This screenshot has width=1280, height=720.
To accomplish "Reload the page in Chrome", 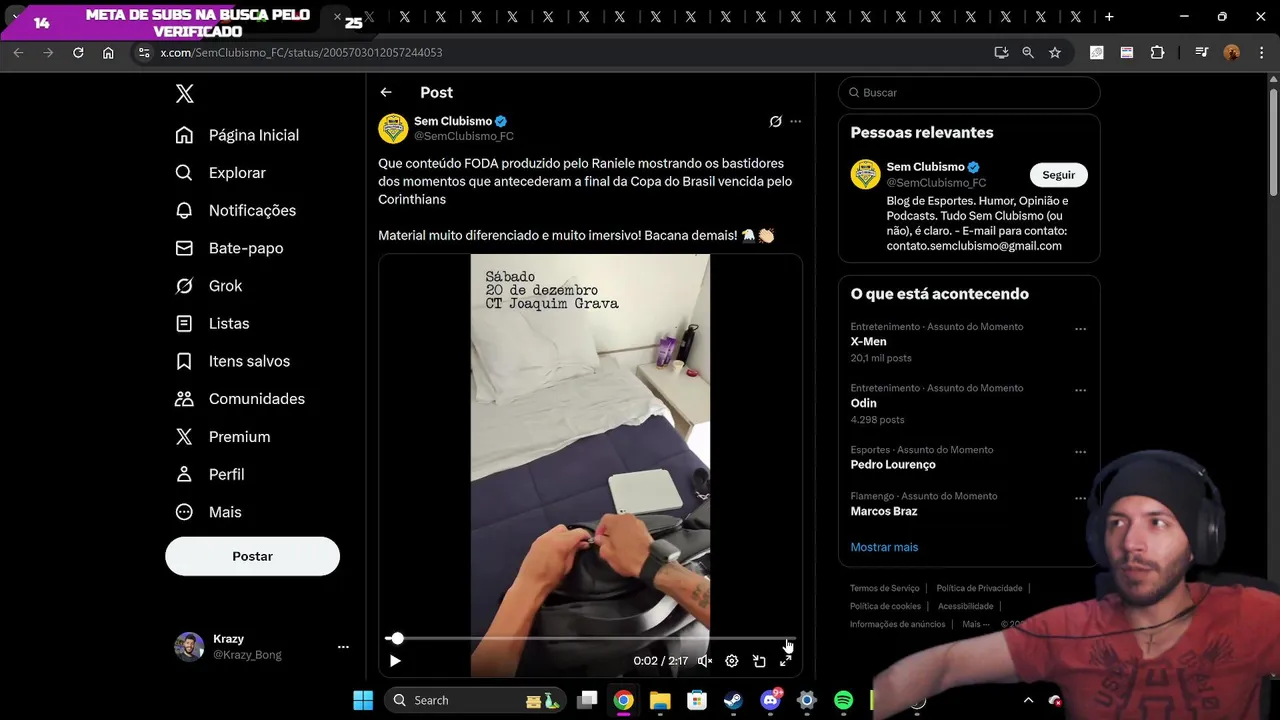I will point(78,52).
